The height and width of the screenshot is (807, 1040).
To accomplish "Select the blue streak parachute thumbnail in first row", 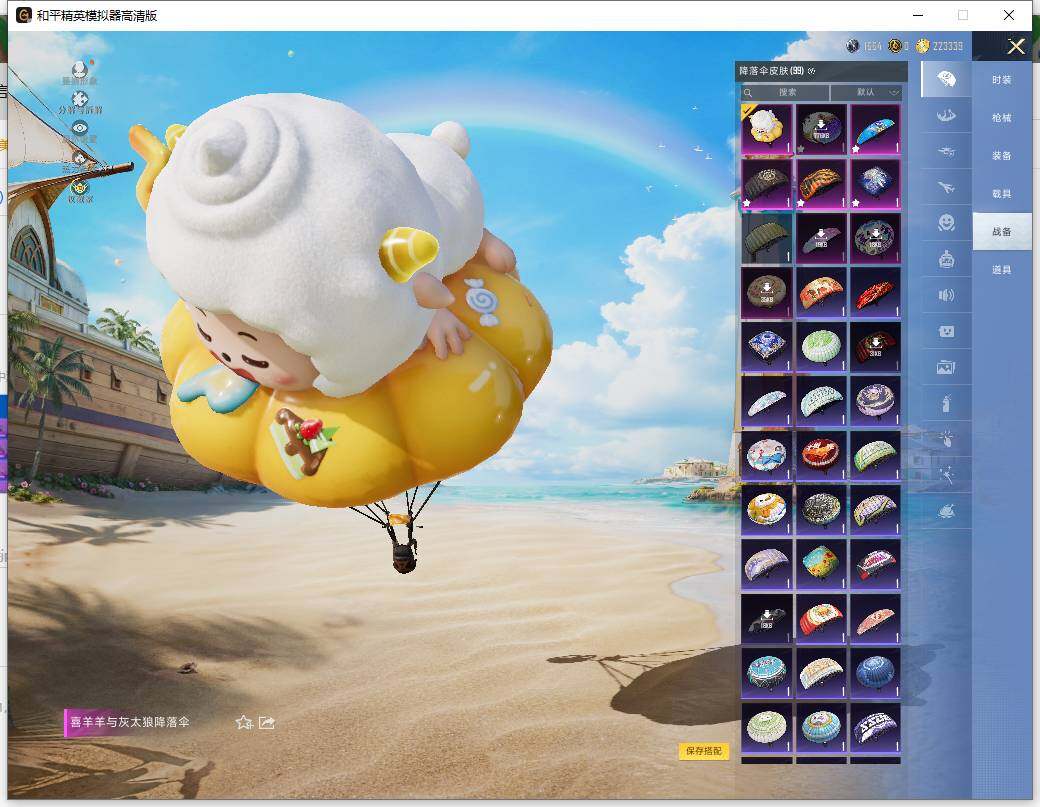I will [876, 129].
